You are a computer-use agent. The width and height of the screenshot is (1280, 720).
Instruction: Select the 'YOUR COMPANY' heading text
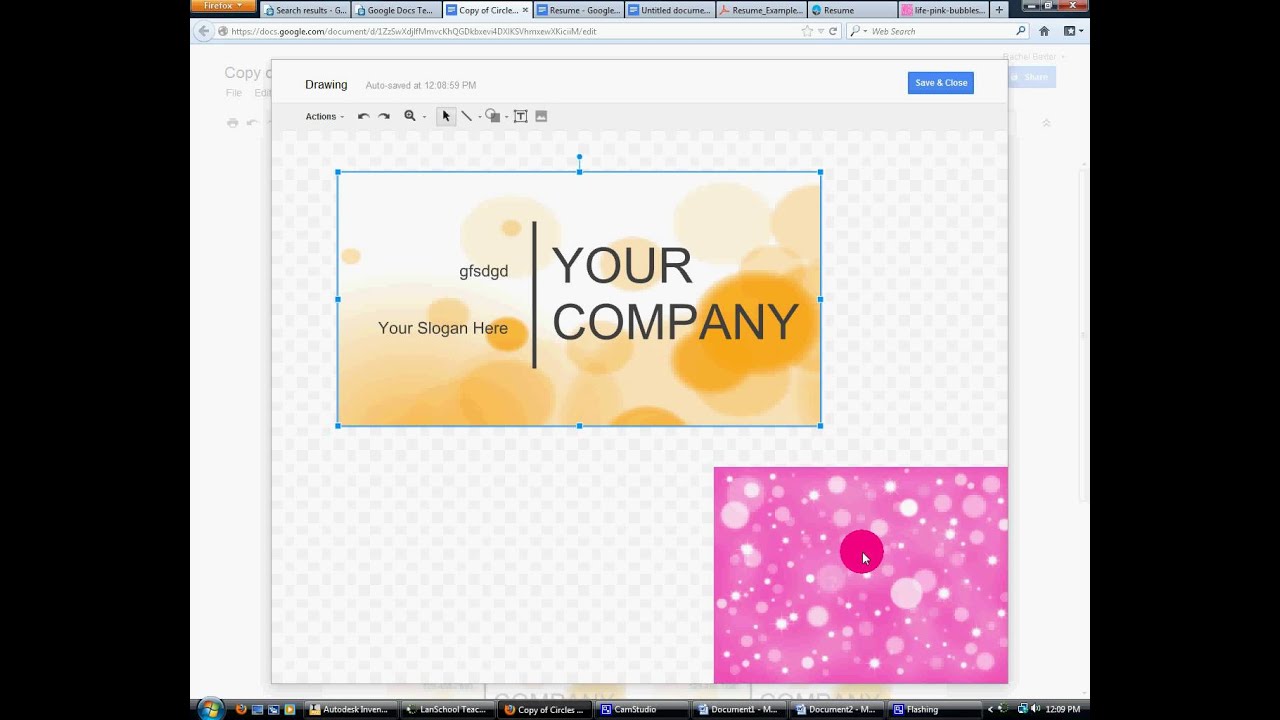(675, 294)
